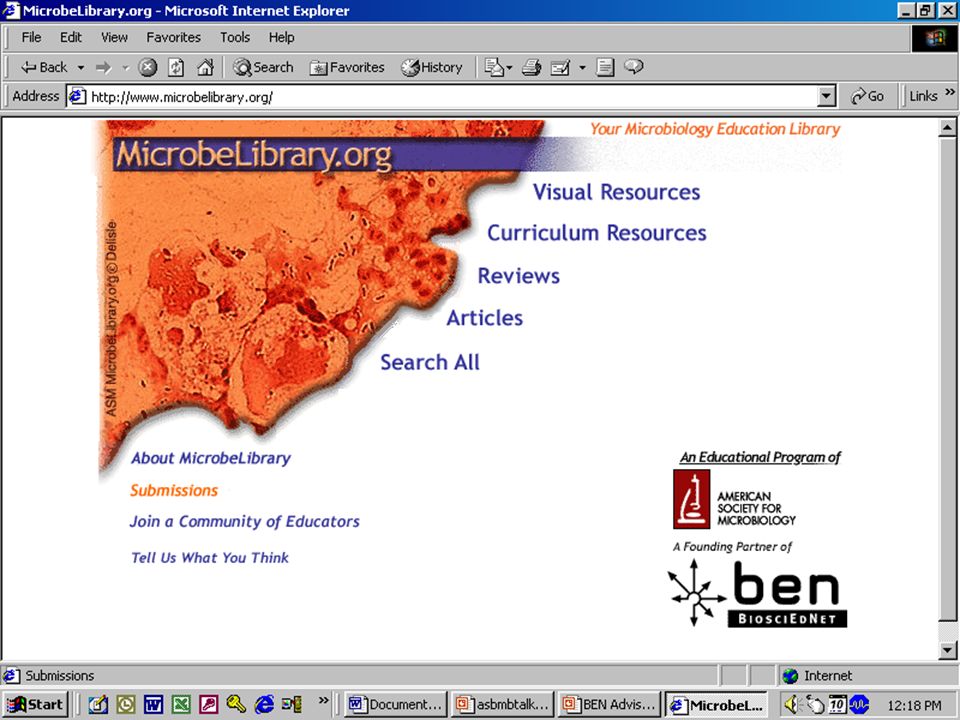Image resolution: width=960 pixels, height=720 pixels.
Task: Open the Forward history dropdown arrow
Action: point(125,67)
